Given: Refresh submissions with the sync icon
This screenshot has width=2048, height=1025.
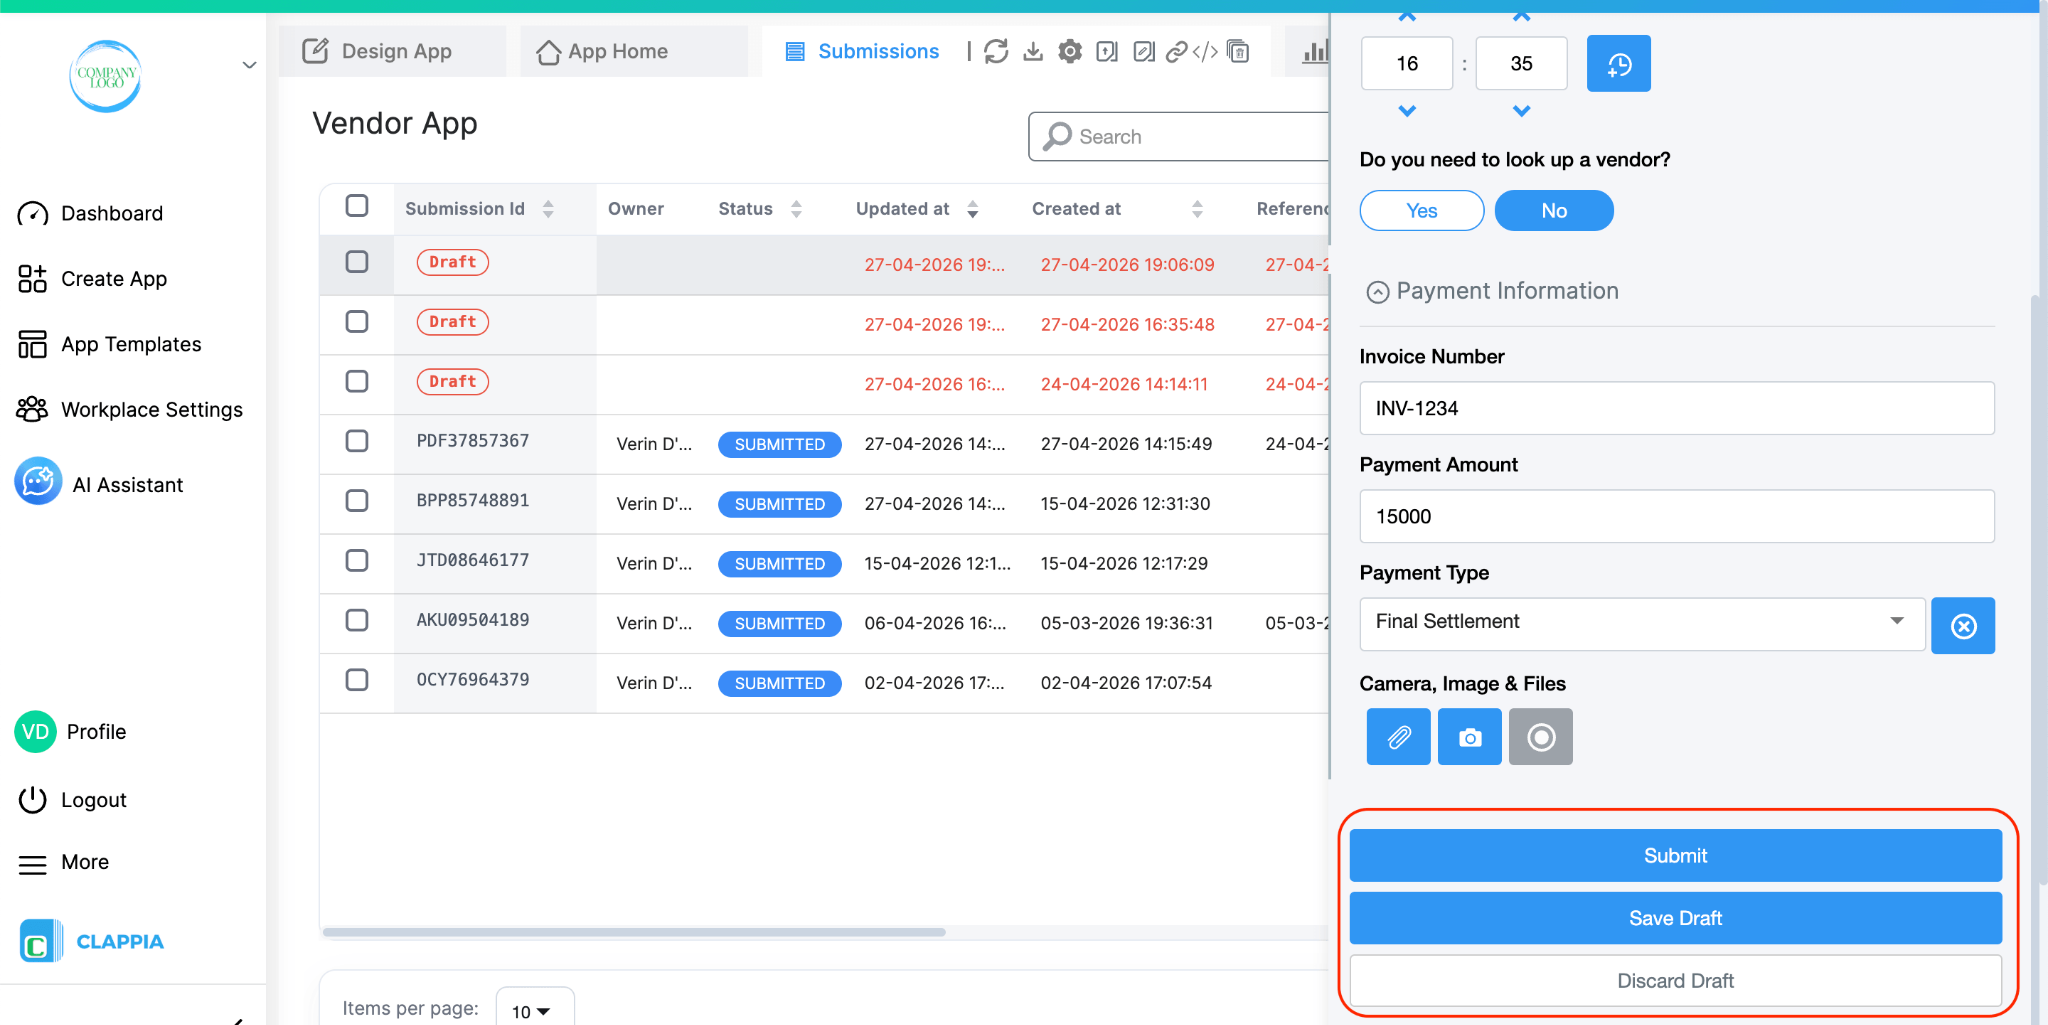Looking at the screenshot, I should tap(996, 51).
